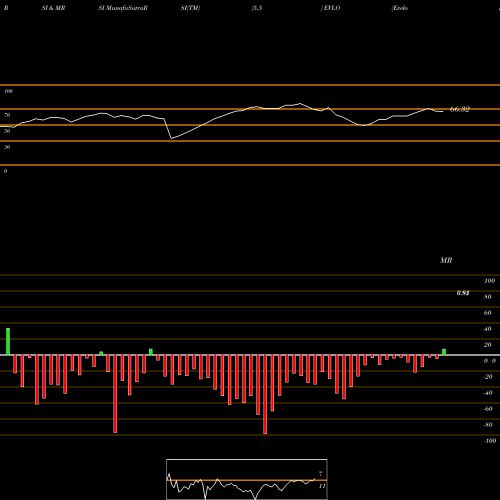500x500 pixels.
Task: Click the 'SI MunafaSutraR' header text
Action: click(123, 8)
